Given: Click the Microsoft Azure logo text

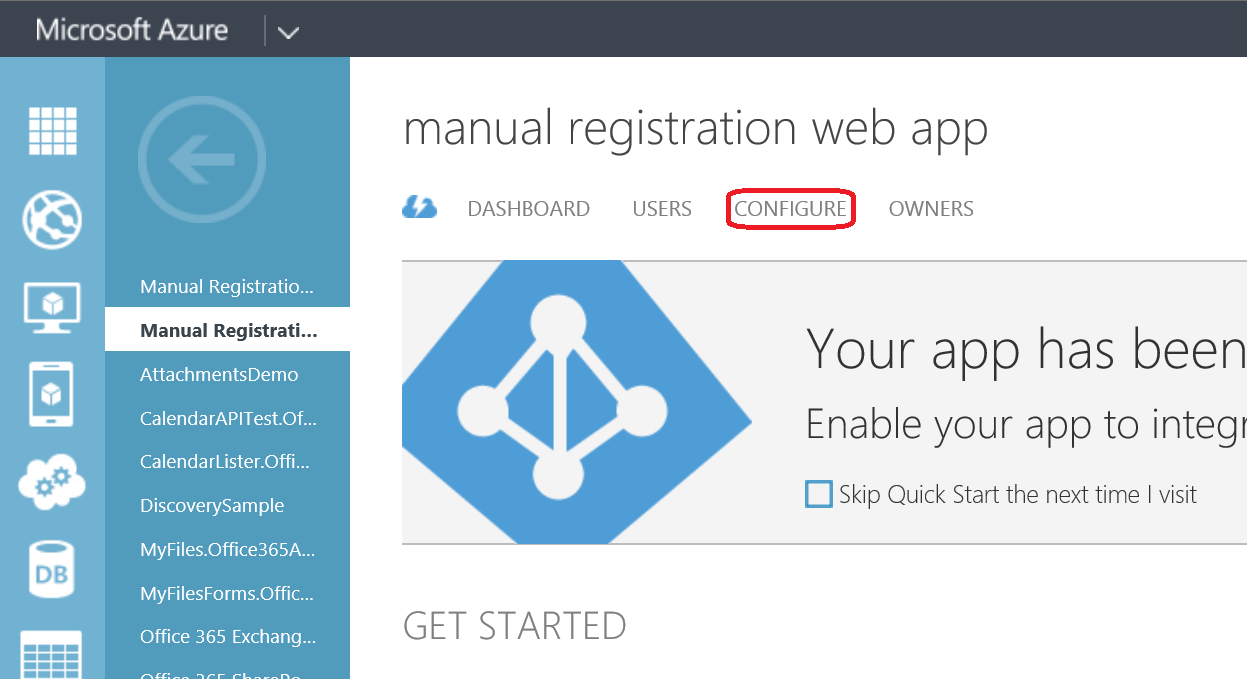Looking at the screenshot, I should (132, 30).
